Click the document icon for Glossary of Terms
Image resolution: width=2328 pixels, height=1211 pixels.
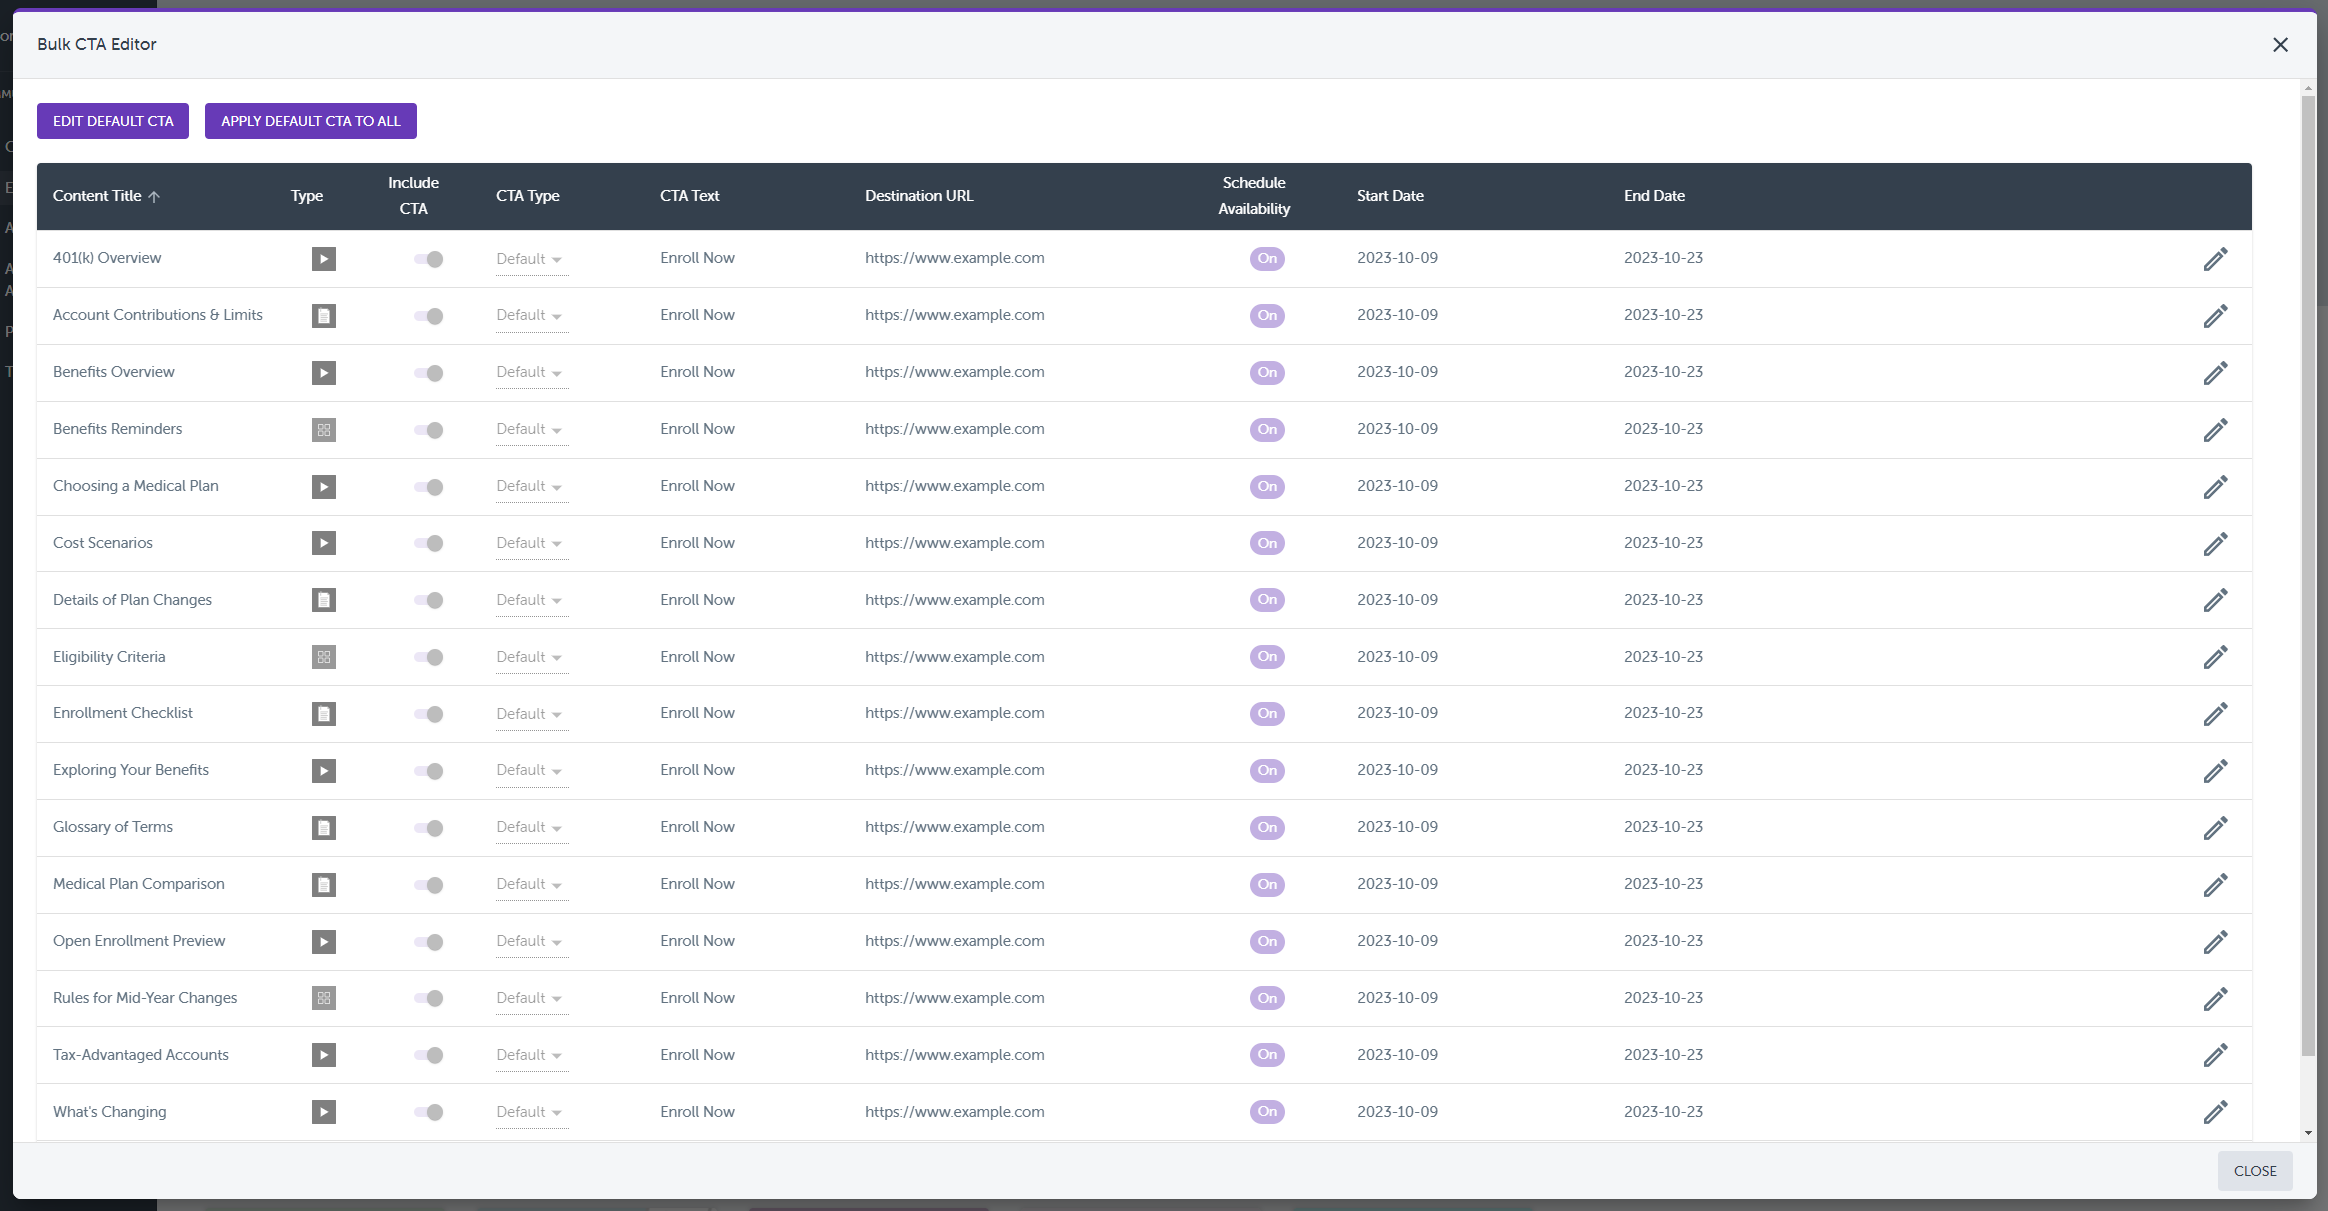323,827
